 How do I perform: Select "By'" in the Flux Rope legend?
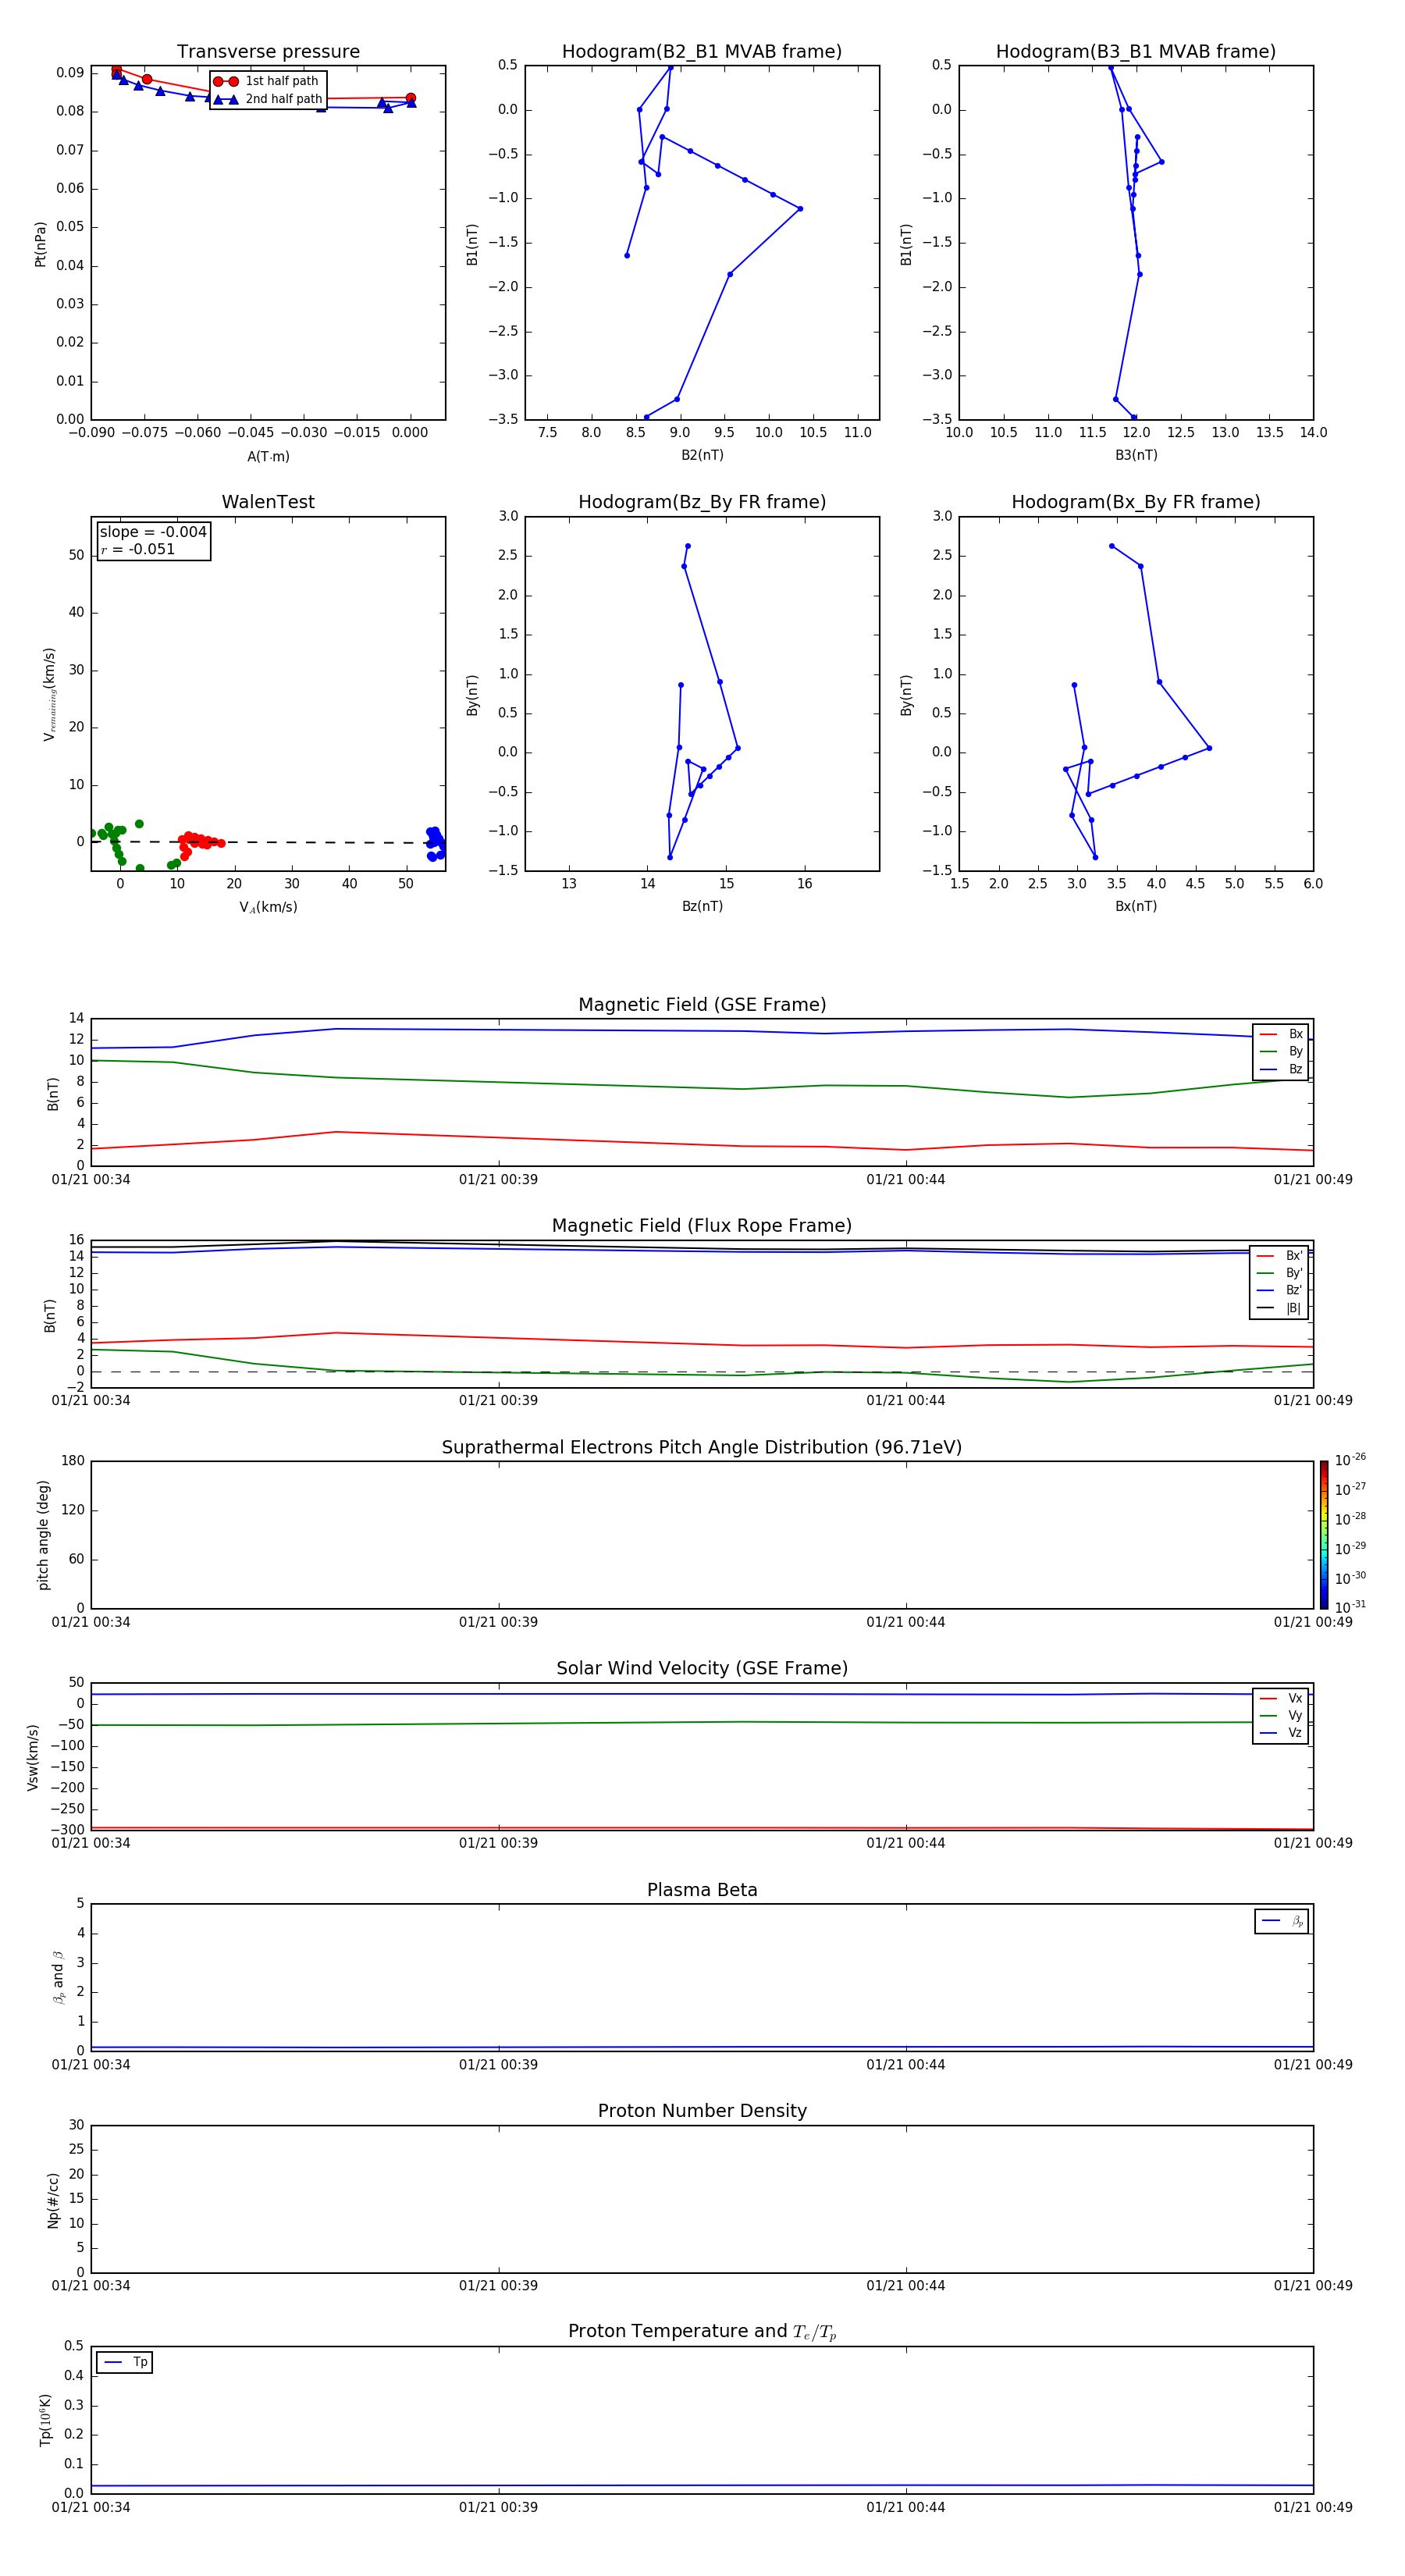pyautogui.click(x=1280, y=1273)
